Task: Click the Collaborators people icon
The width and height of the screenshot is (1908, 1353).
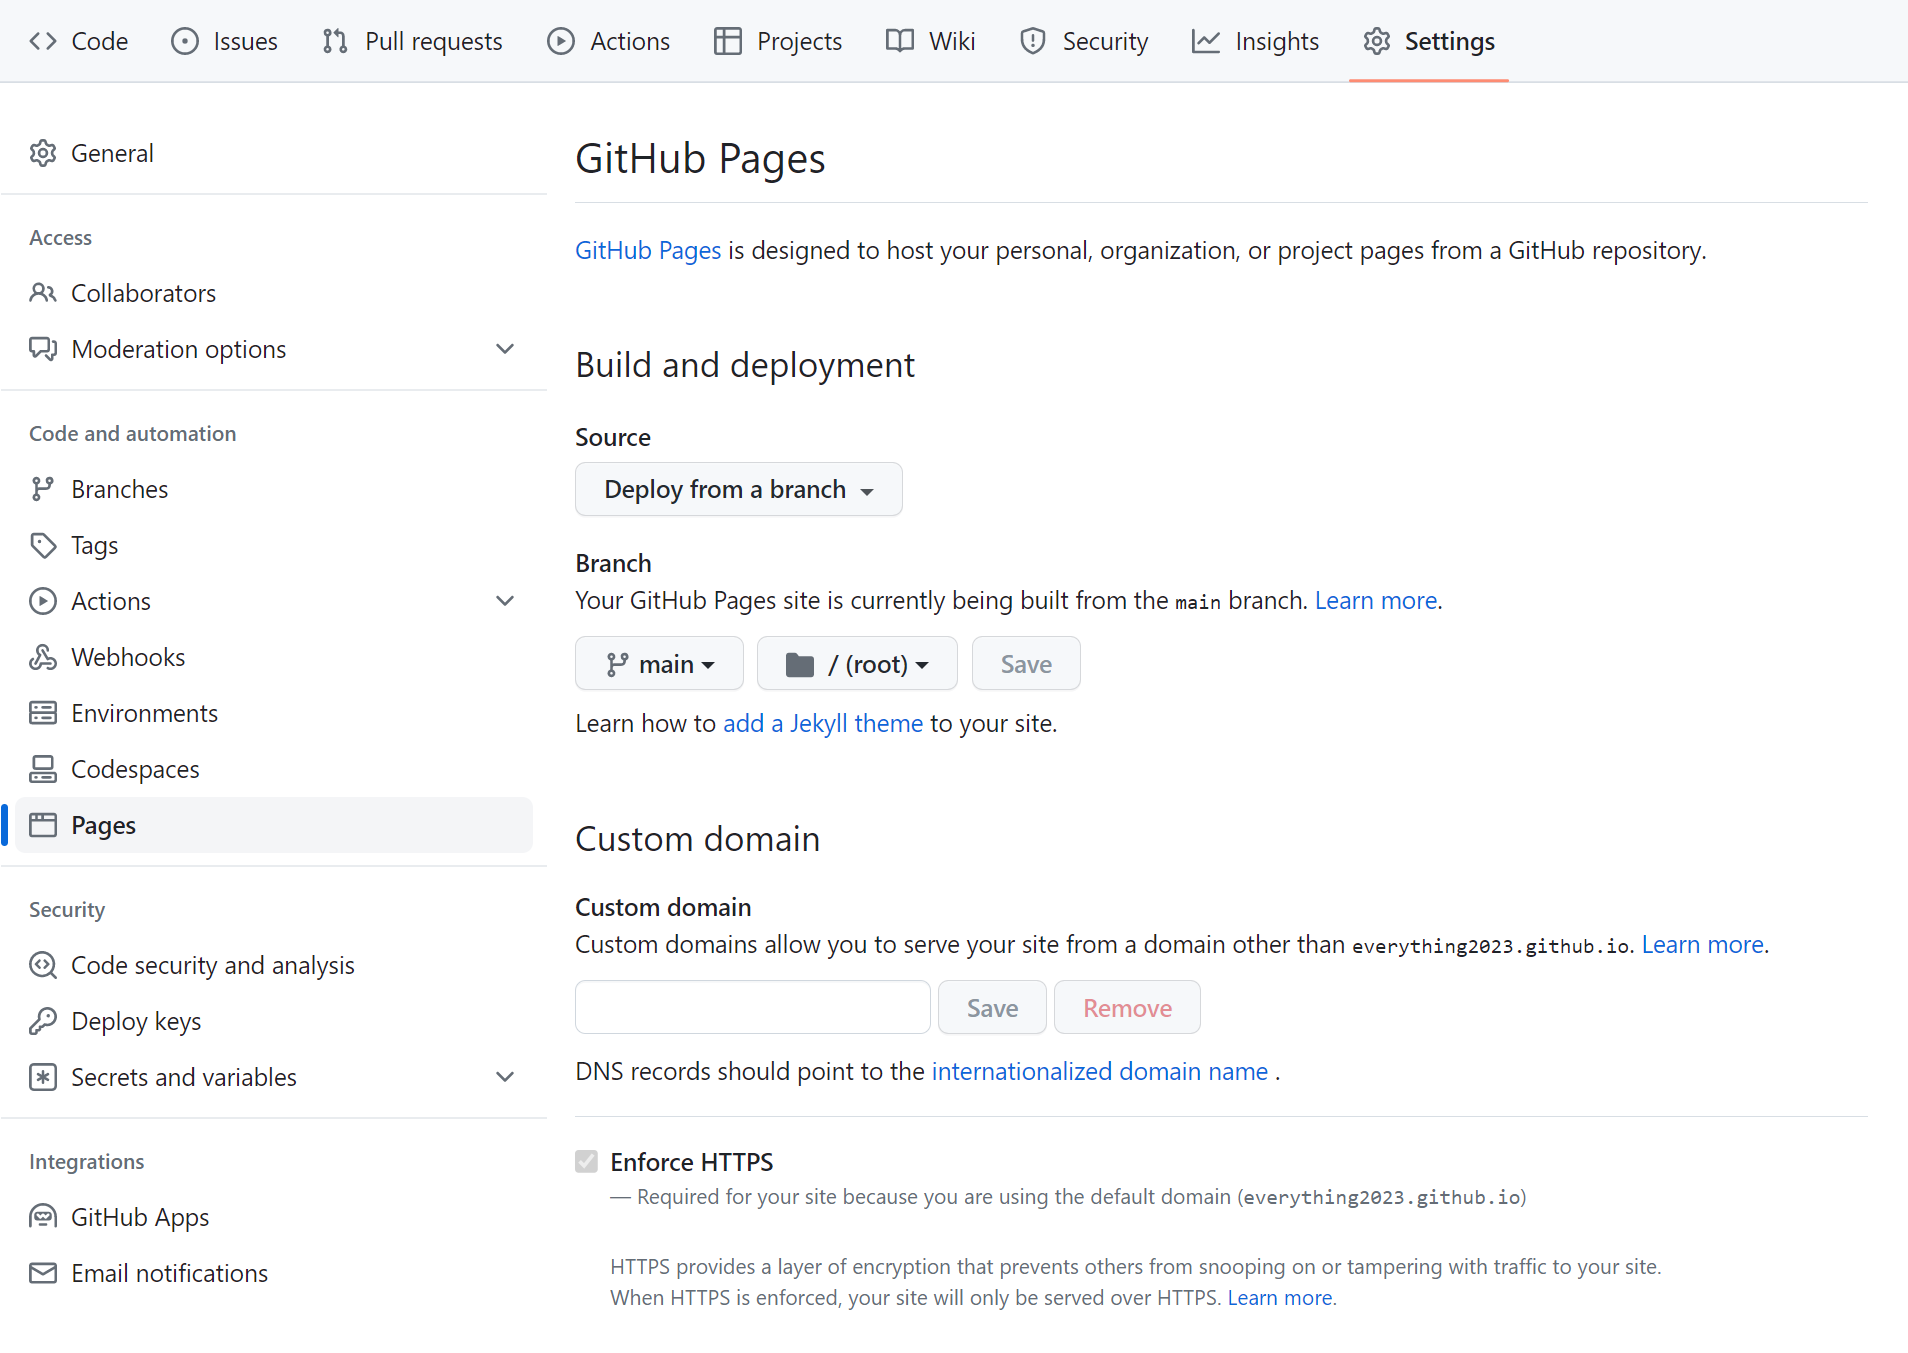Action: coord(43,293)
